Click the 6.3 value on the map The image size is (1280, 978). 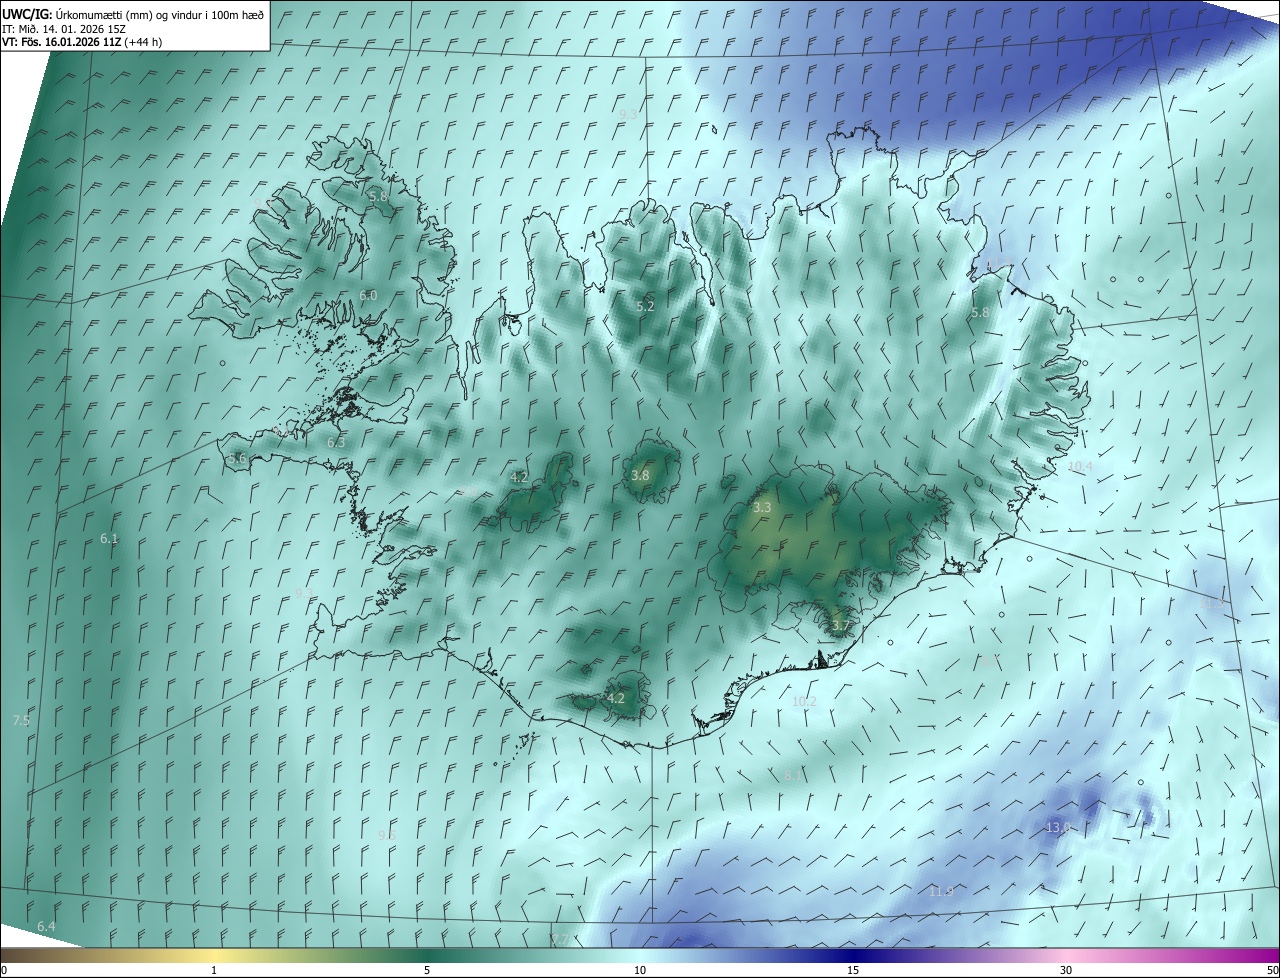(336, 442)
